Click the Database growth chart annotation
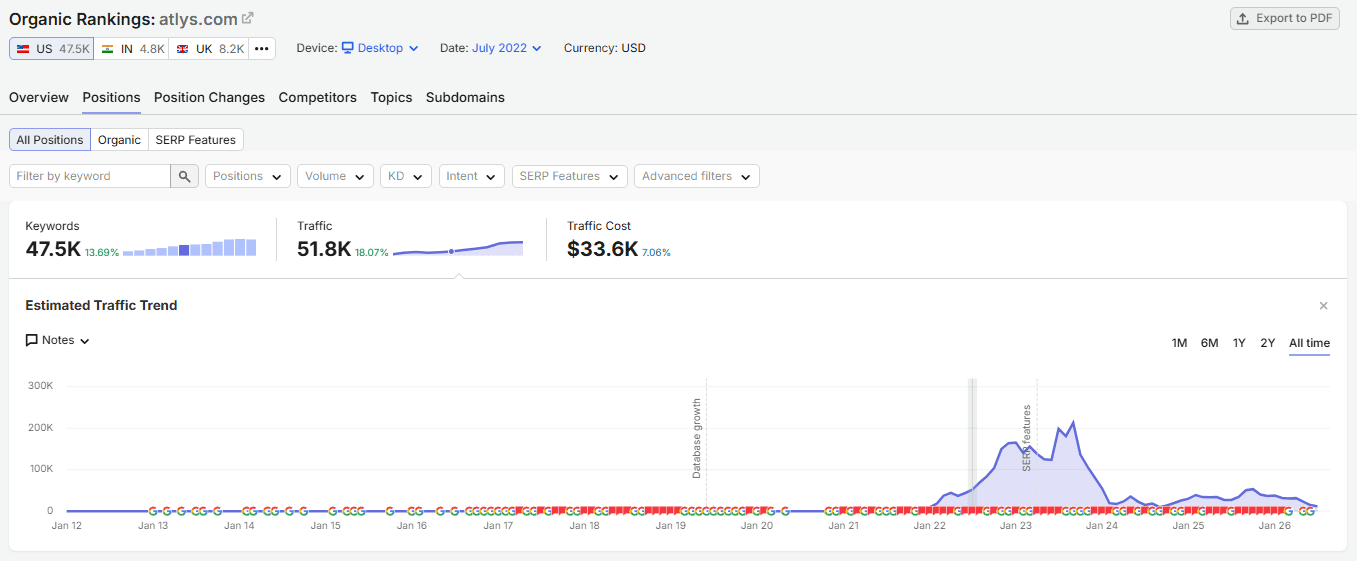The image size is (1357, 561). tap(697, 438)
